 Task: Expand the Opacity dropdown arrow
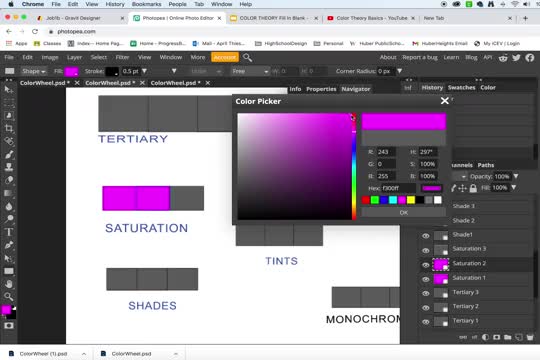pos(516,176)
